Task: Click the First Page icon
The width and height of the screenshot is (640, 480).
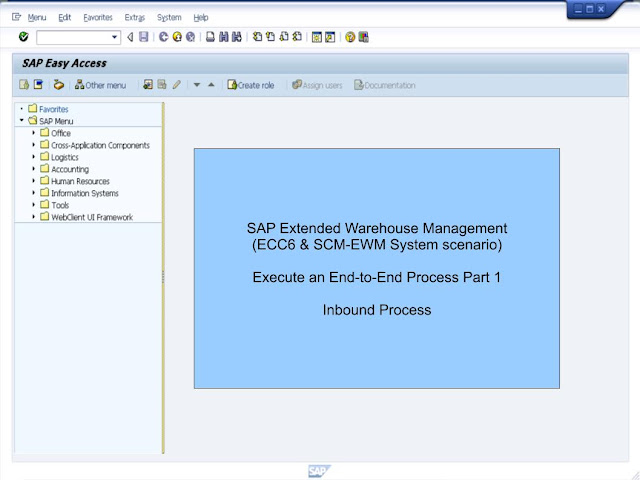Action: [257, 37]
